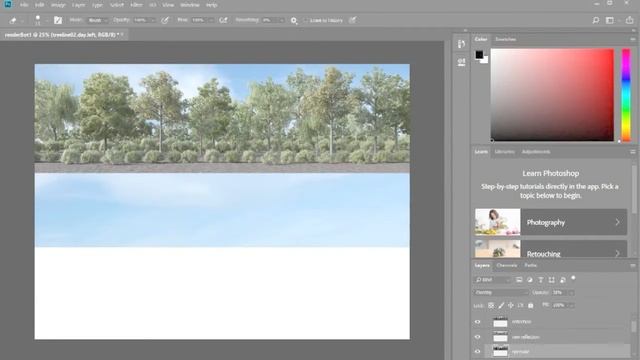Switch to the Learn tab
The height and width of the screenshot is (360, 640).
[x=481, y=152]
